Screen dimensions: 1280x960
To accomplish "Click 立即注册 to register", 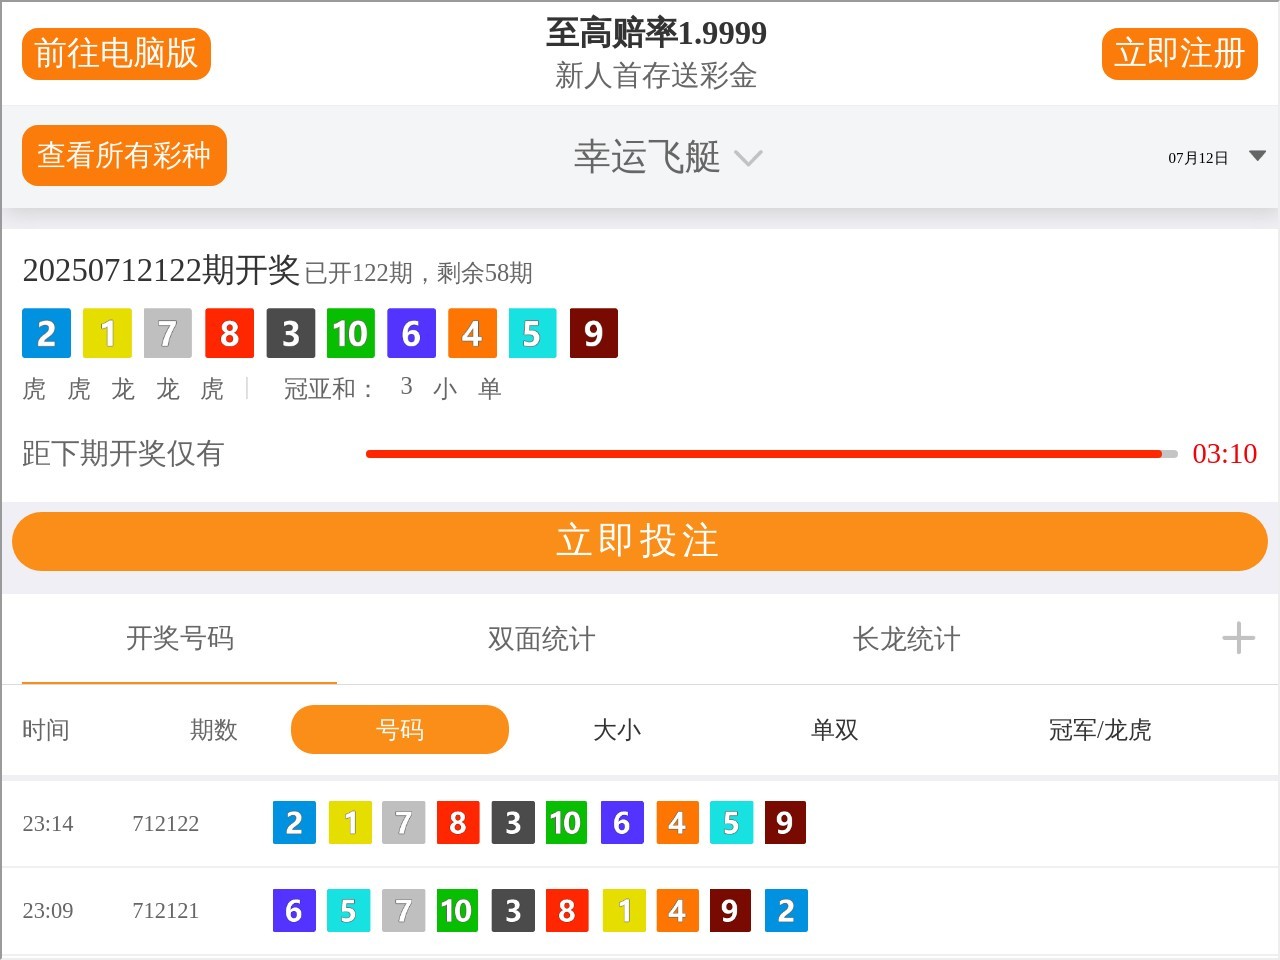I will coord(1179,55).
